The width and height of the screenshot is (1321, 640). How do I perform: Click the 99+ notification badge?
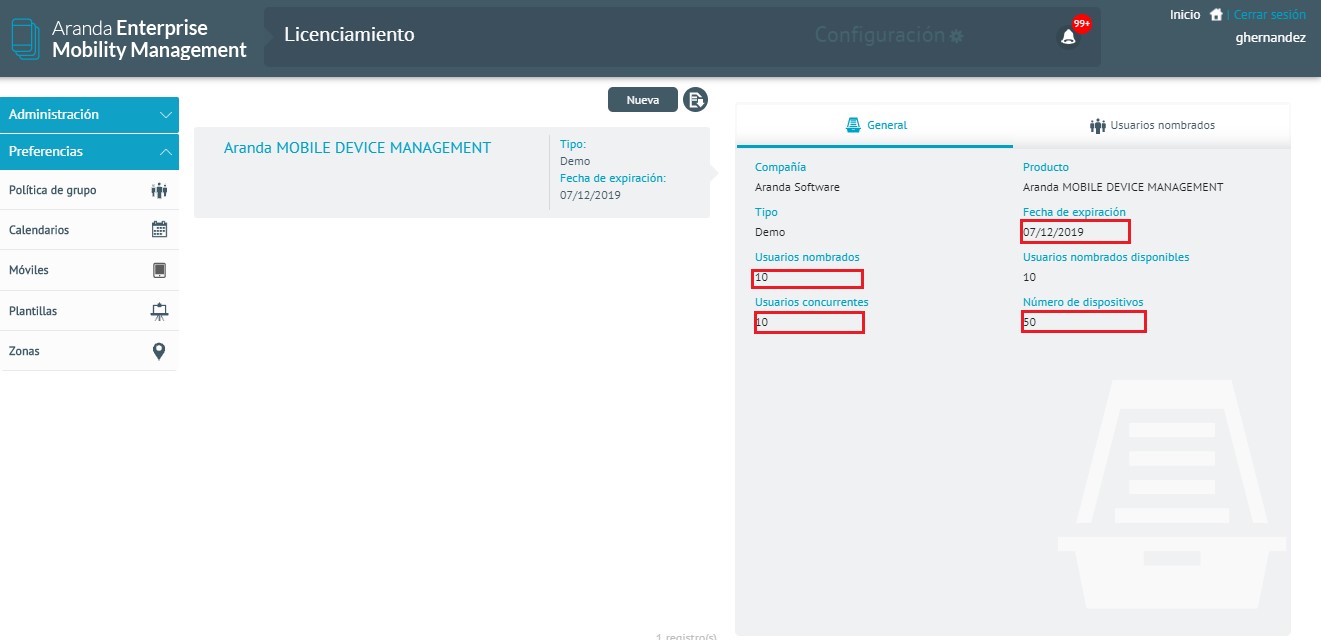tap(1081, 24)
